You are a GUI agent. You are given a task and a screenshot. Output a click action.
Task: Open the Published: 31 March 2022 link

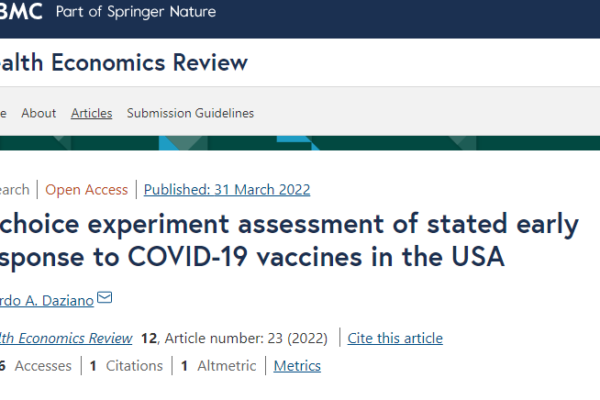(227, 190)
